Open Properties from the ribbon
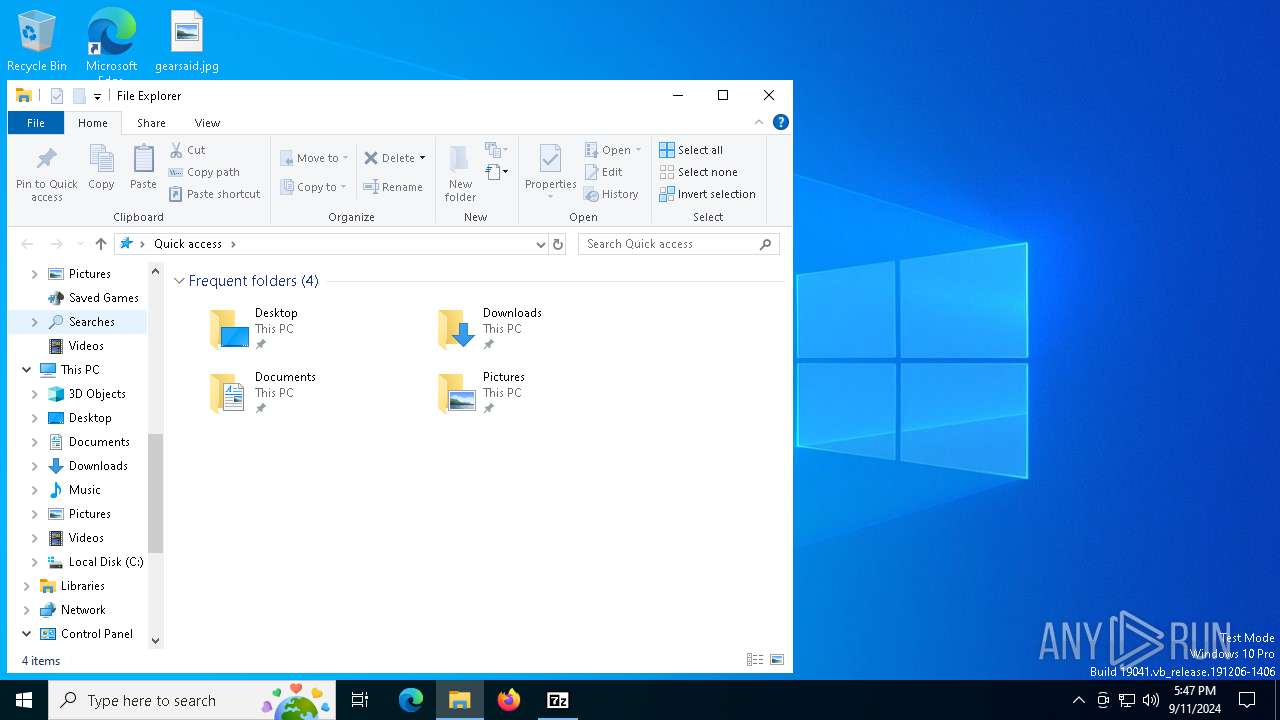 (x=551, y=170)
